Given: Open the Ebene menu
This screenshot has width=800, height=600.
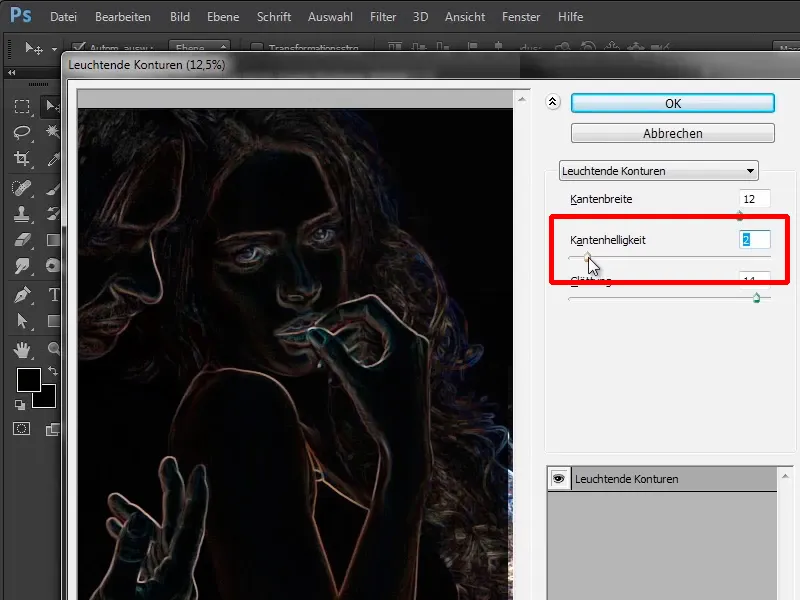Looking at the screenshot, I should point(223,17).
